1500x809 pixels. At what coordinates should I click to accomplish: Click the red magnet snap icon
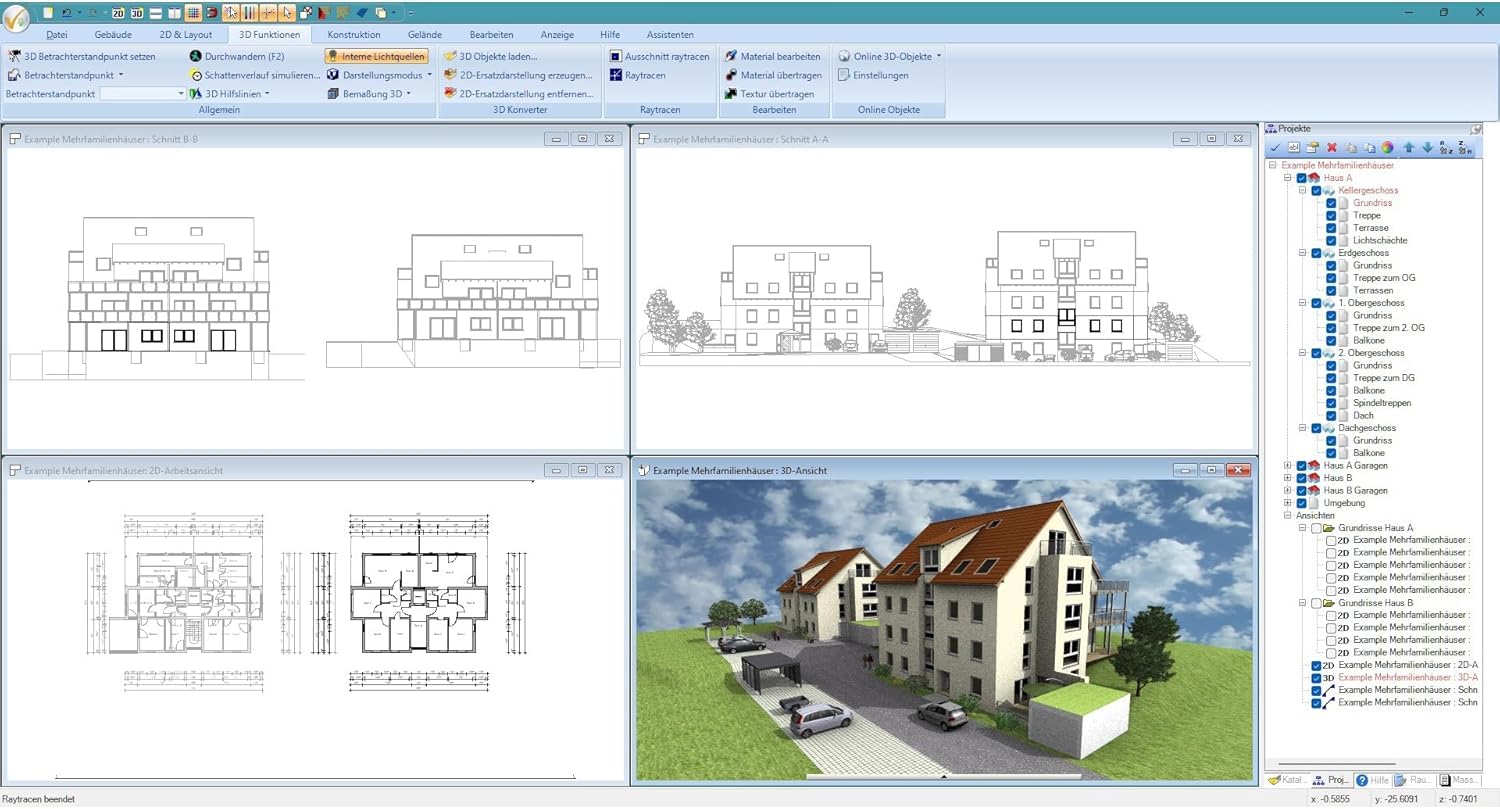click(x=212, y=13)
